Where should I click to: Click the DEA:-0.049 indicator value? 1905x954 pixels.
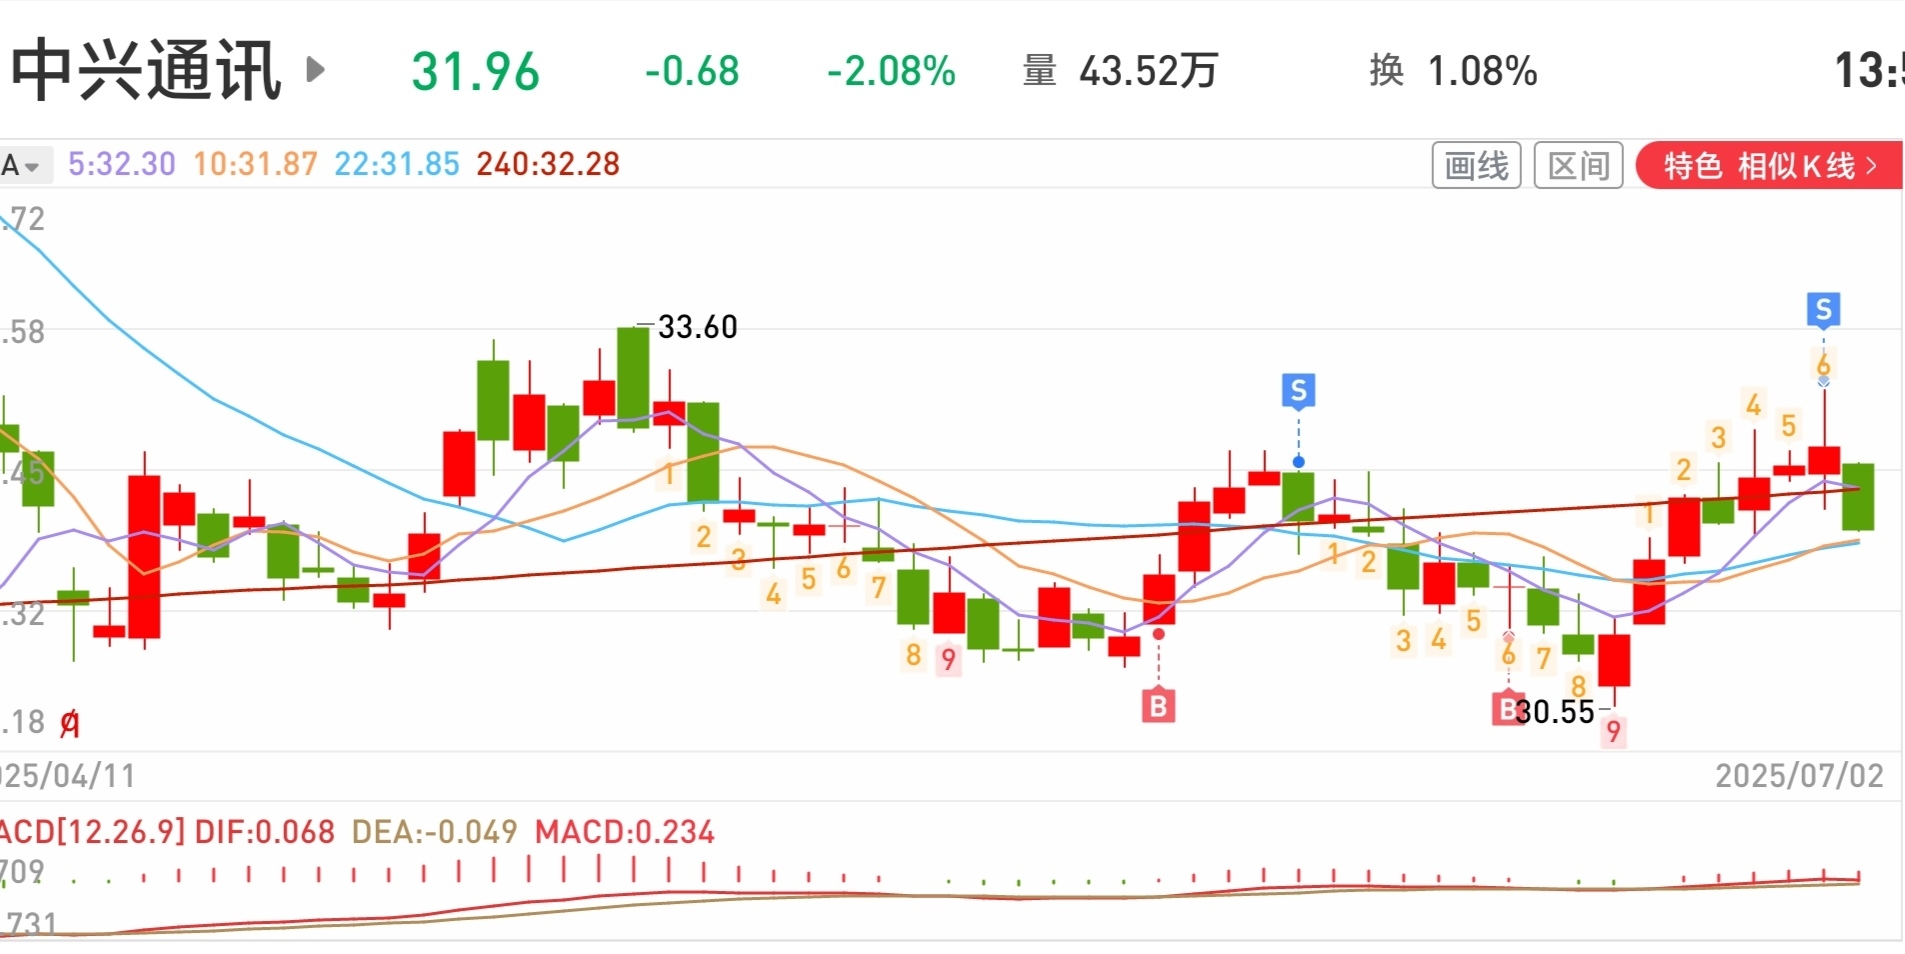[x=434, y=832]
